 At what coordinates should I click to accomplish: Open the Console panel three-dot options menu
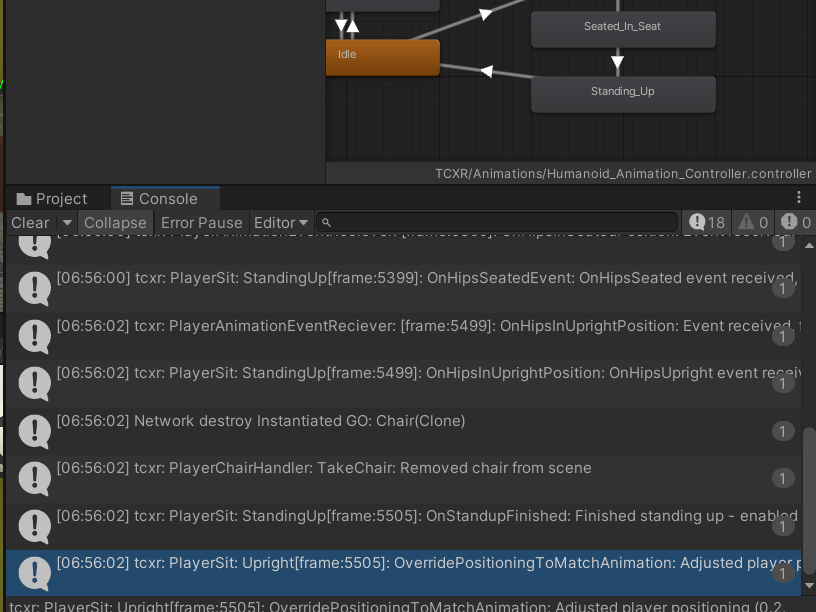(x=798, y=198)
